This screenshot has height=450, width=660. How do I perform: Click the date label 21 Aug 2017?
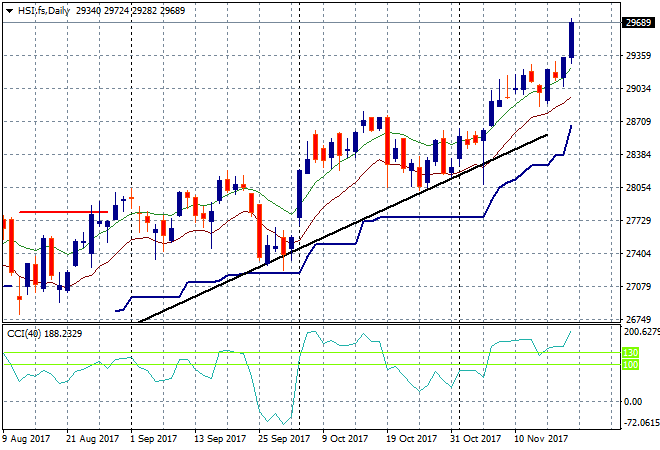93,439
